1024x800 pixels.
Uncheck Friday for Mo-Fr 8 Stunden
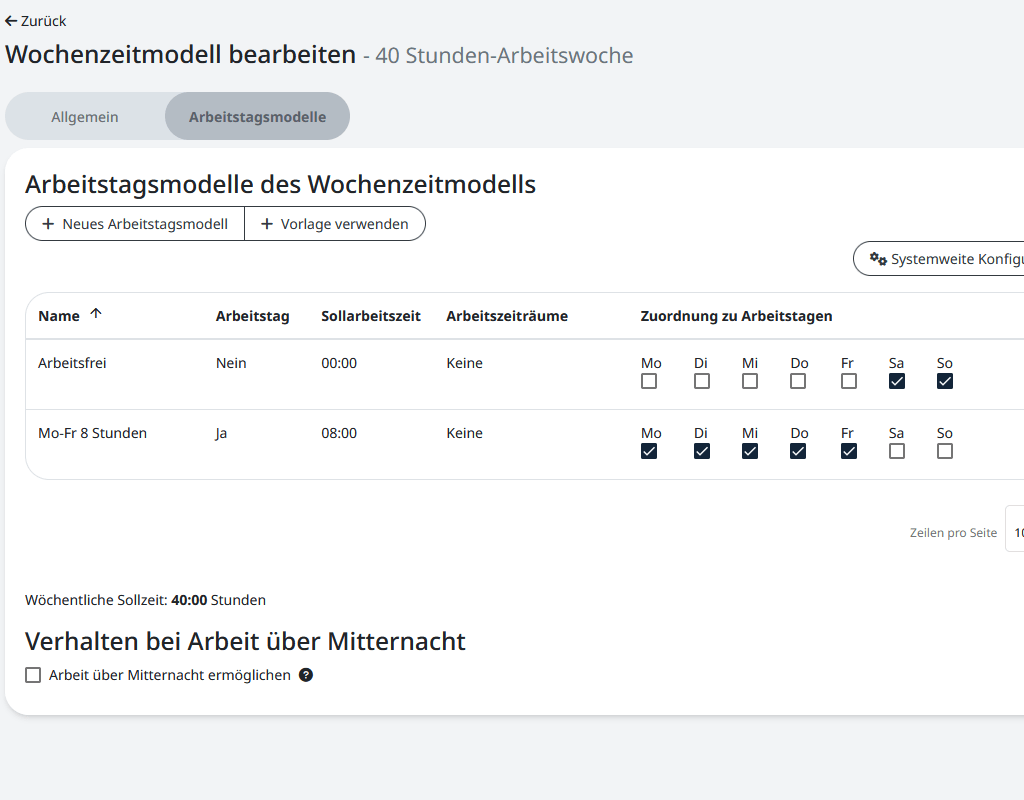click(849, 451)
